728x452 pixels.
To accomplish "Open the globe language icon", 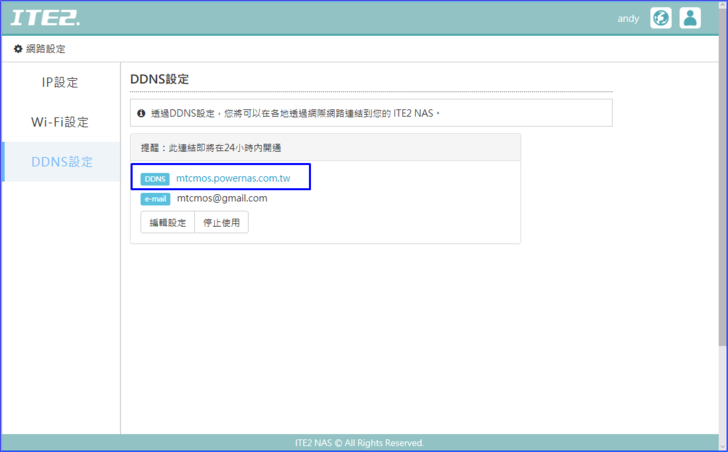I will [x=661, y=18].
